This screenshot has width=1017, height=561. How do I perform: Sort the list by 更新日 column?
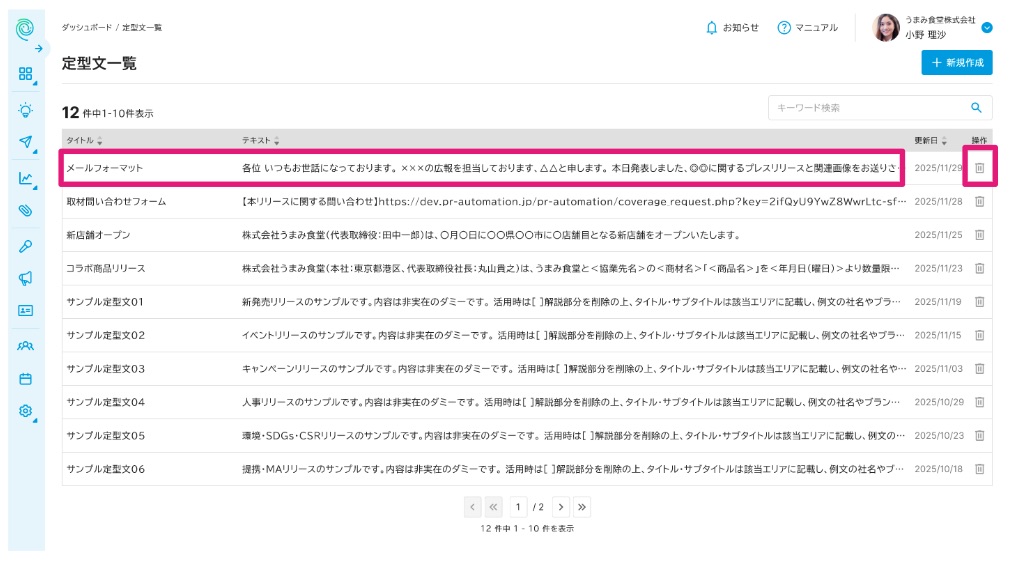pos(929,140)
